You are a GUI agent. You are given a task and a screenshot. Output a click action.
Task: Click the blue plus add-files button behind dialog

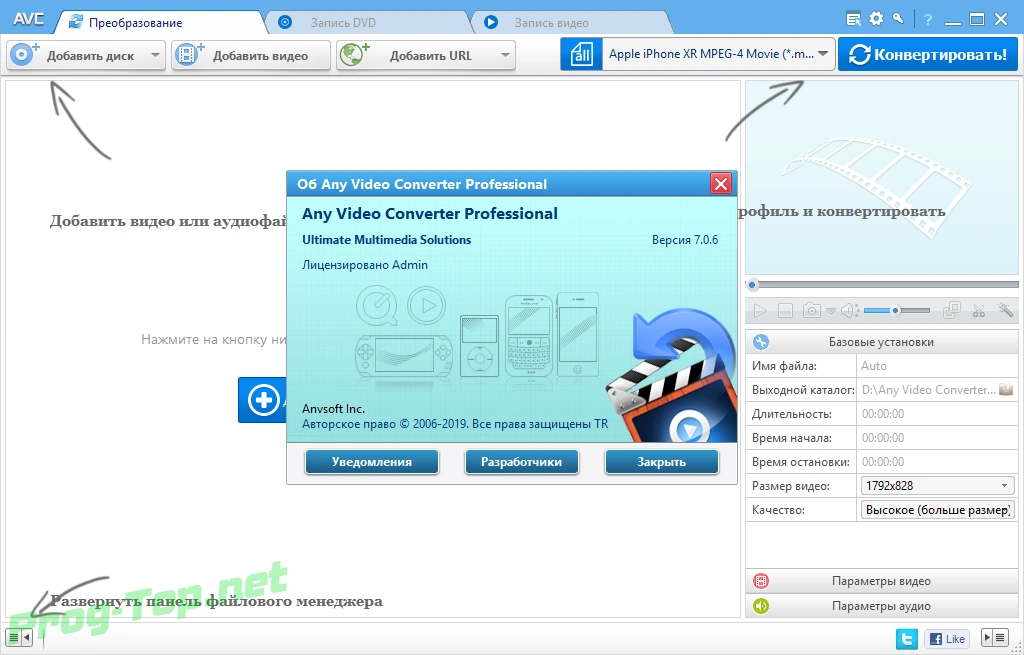pyautogui.click(x=263, y=400)
